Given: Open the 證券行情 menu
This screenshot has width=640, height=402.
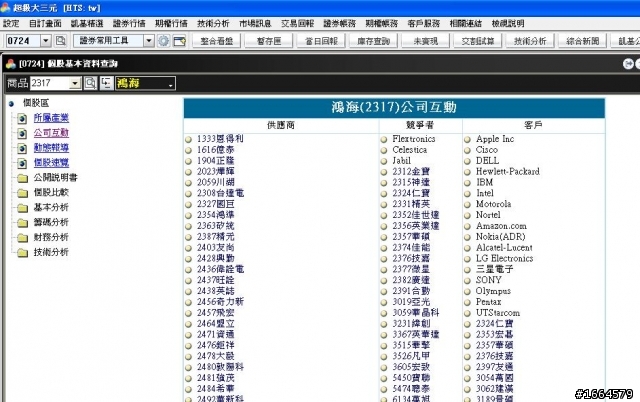Looking at the screenshot, I should tap(129, 23).
